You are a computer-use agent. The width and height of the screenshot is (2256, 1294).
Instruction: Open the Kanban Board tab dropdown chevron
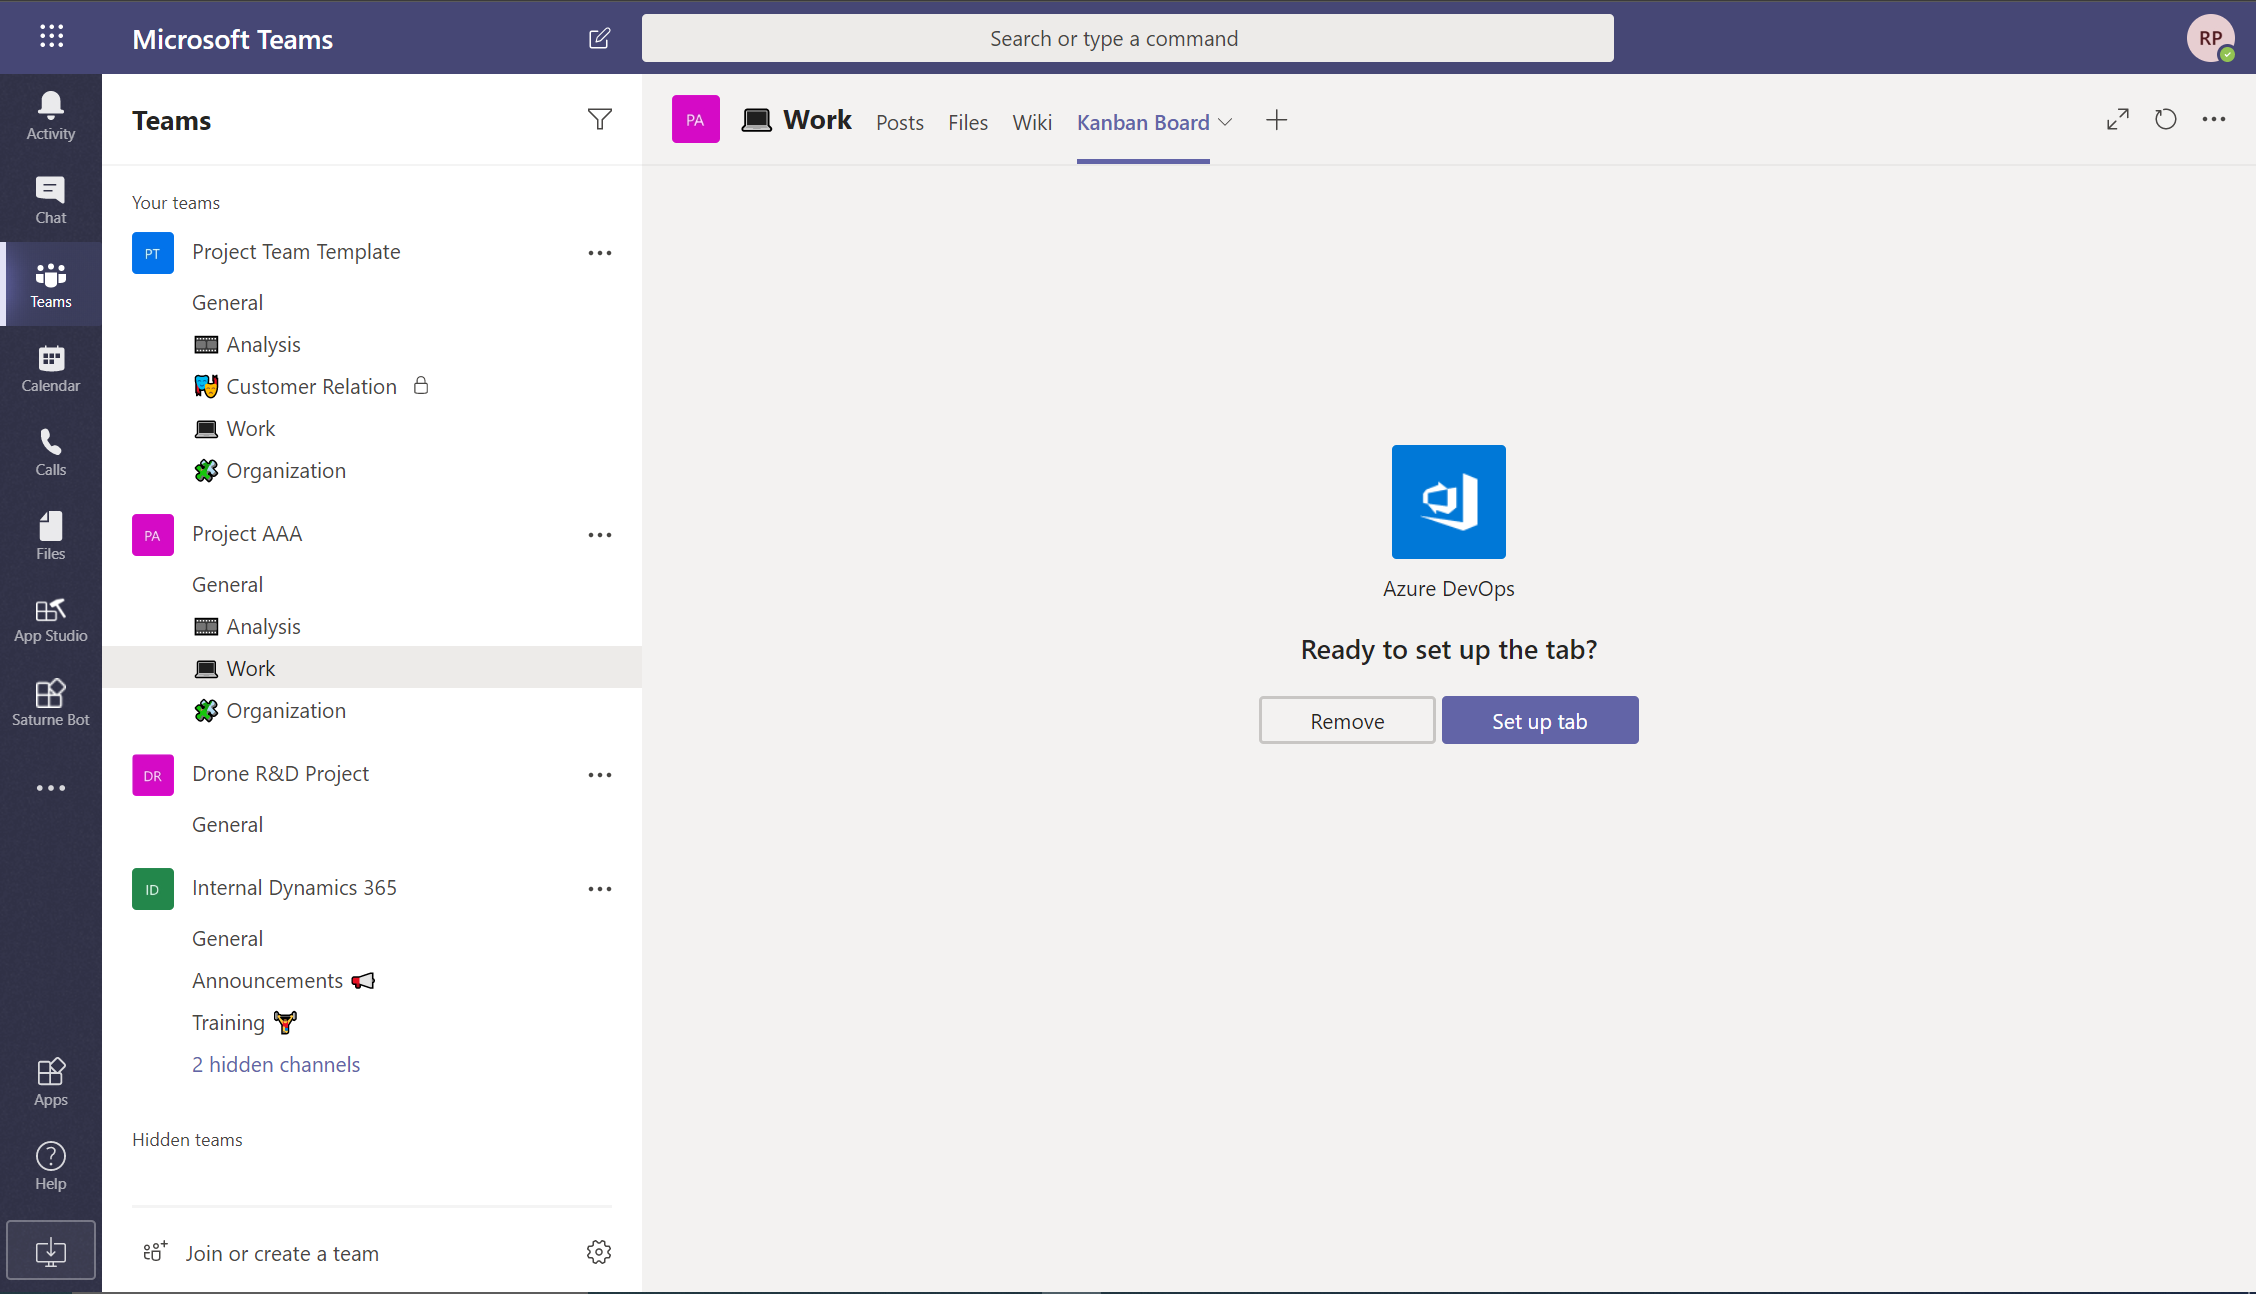point(1225,122)
